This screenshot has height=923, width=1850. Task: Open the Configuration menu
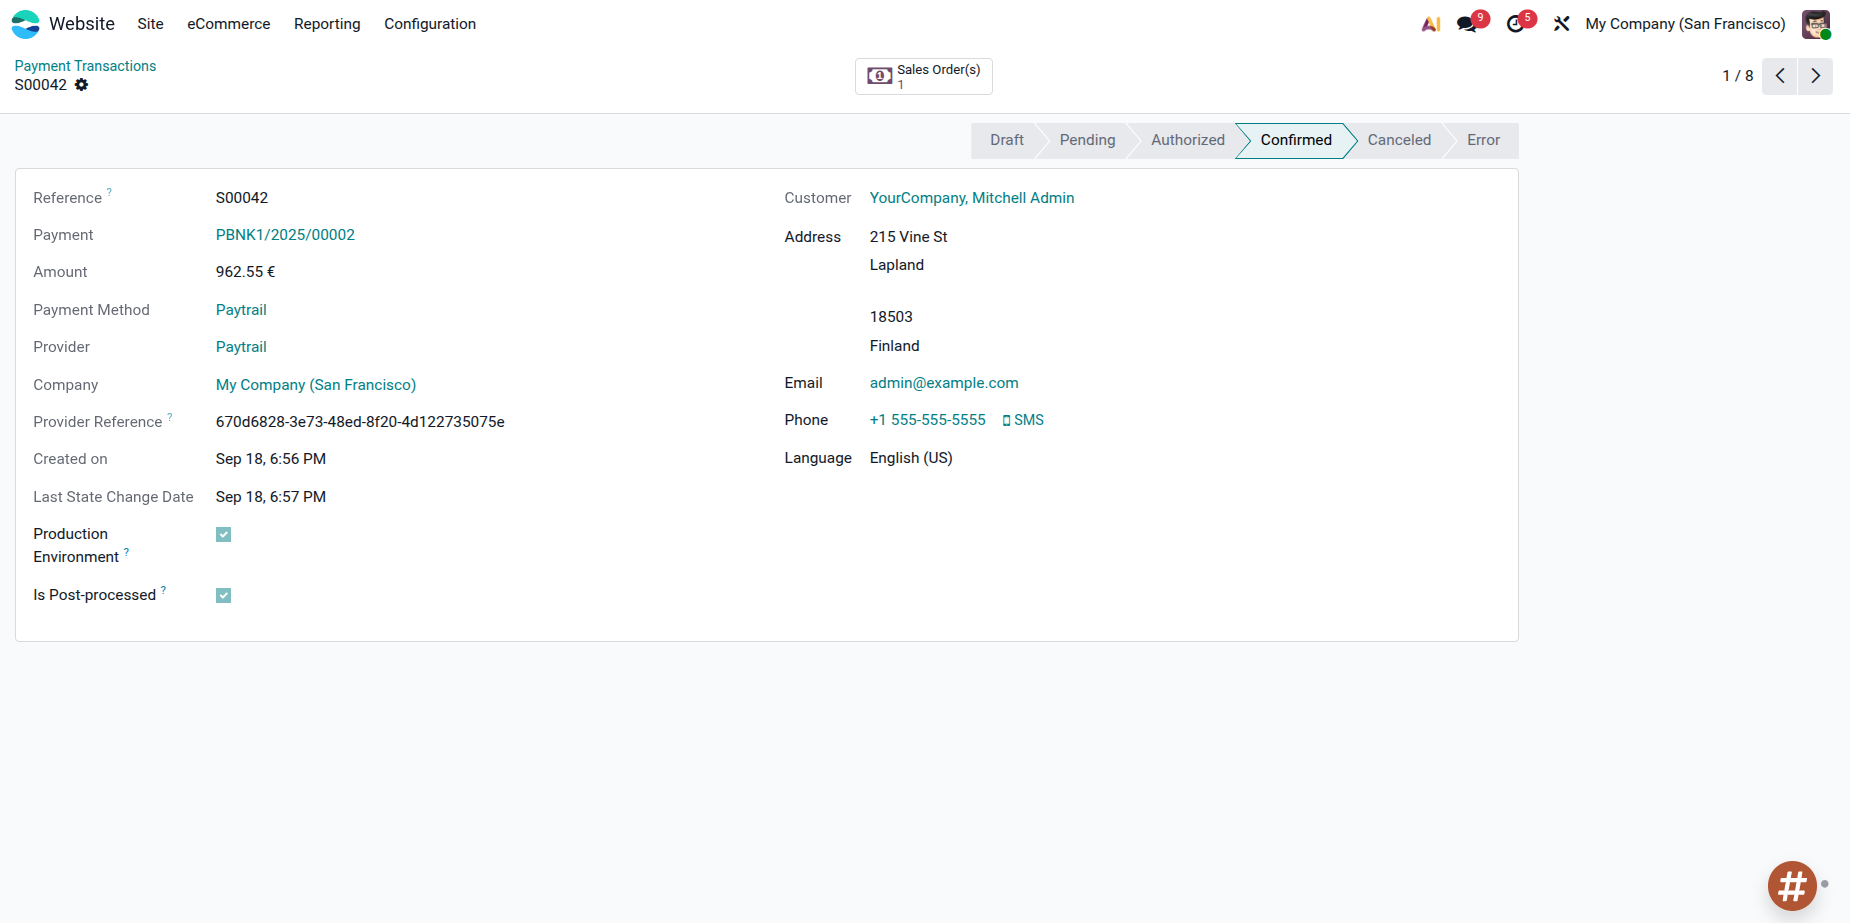click(430, 23)
